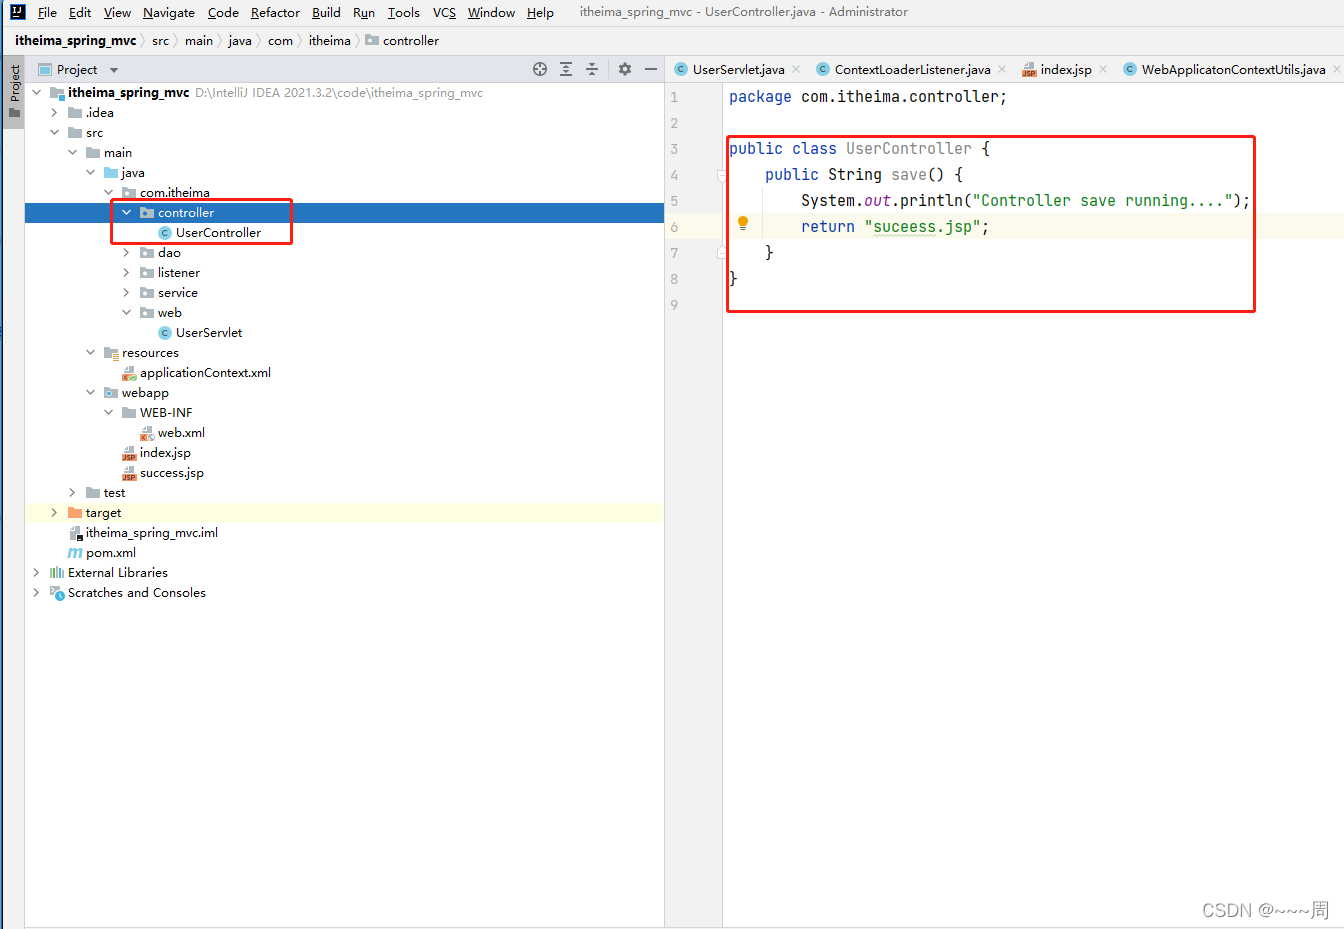
Task: Switch to ContextLoaderListener.java tab
Action: (912, 69)
